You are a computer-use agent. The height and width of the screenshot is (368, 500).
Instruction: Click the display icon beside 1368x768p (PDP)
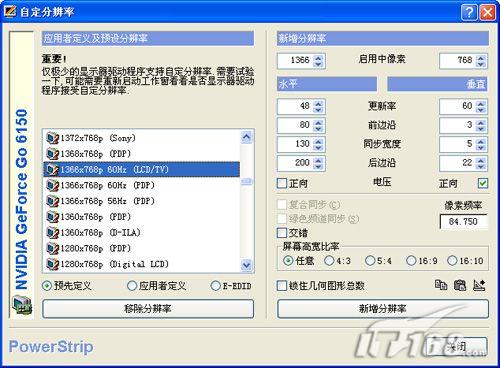coord(52,154)
